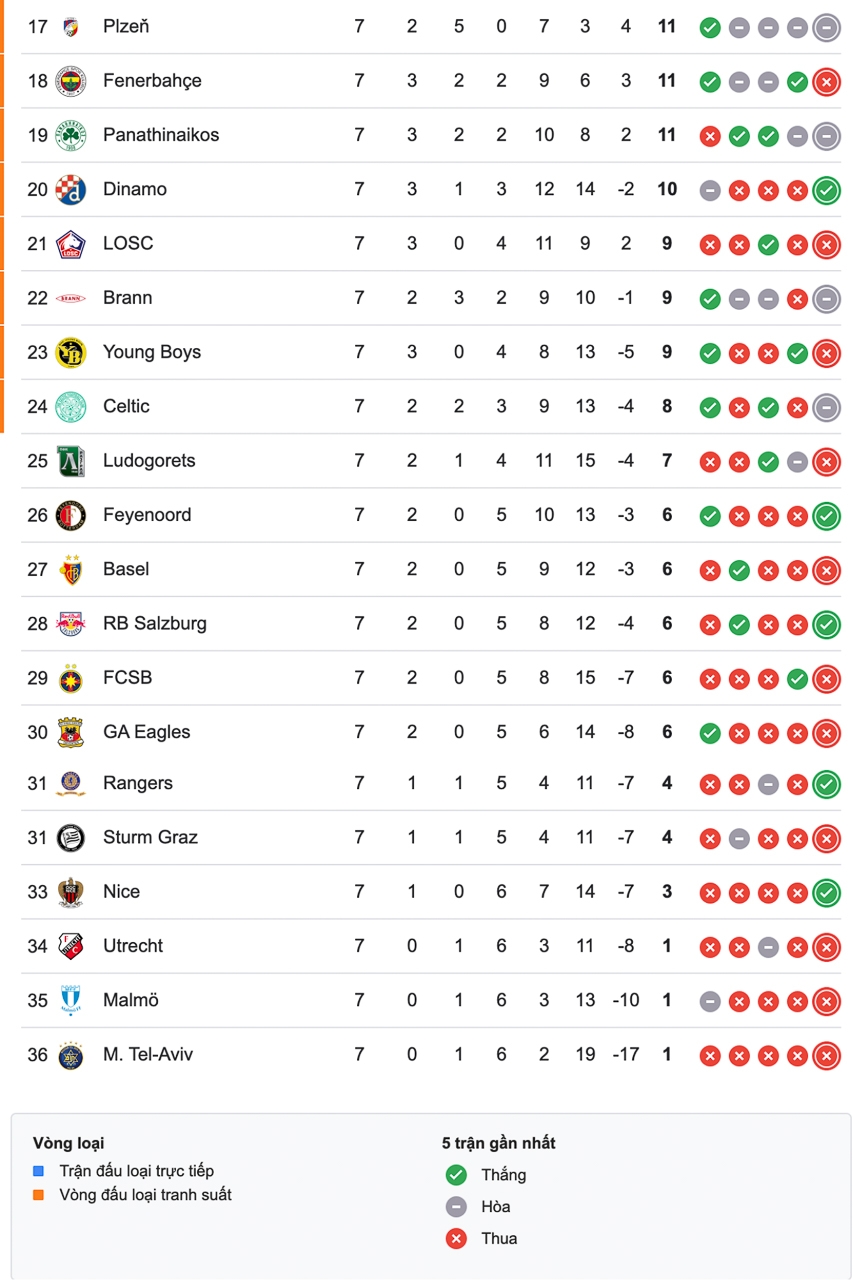Click the Sturm Graz team name
Viewport: 853px width, 1280px height.
[150, 837]
